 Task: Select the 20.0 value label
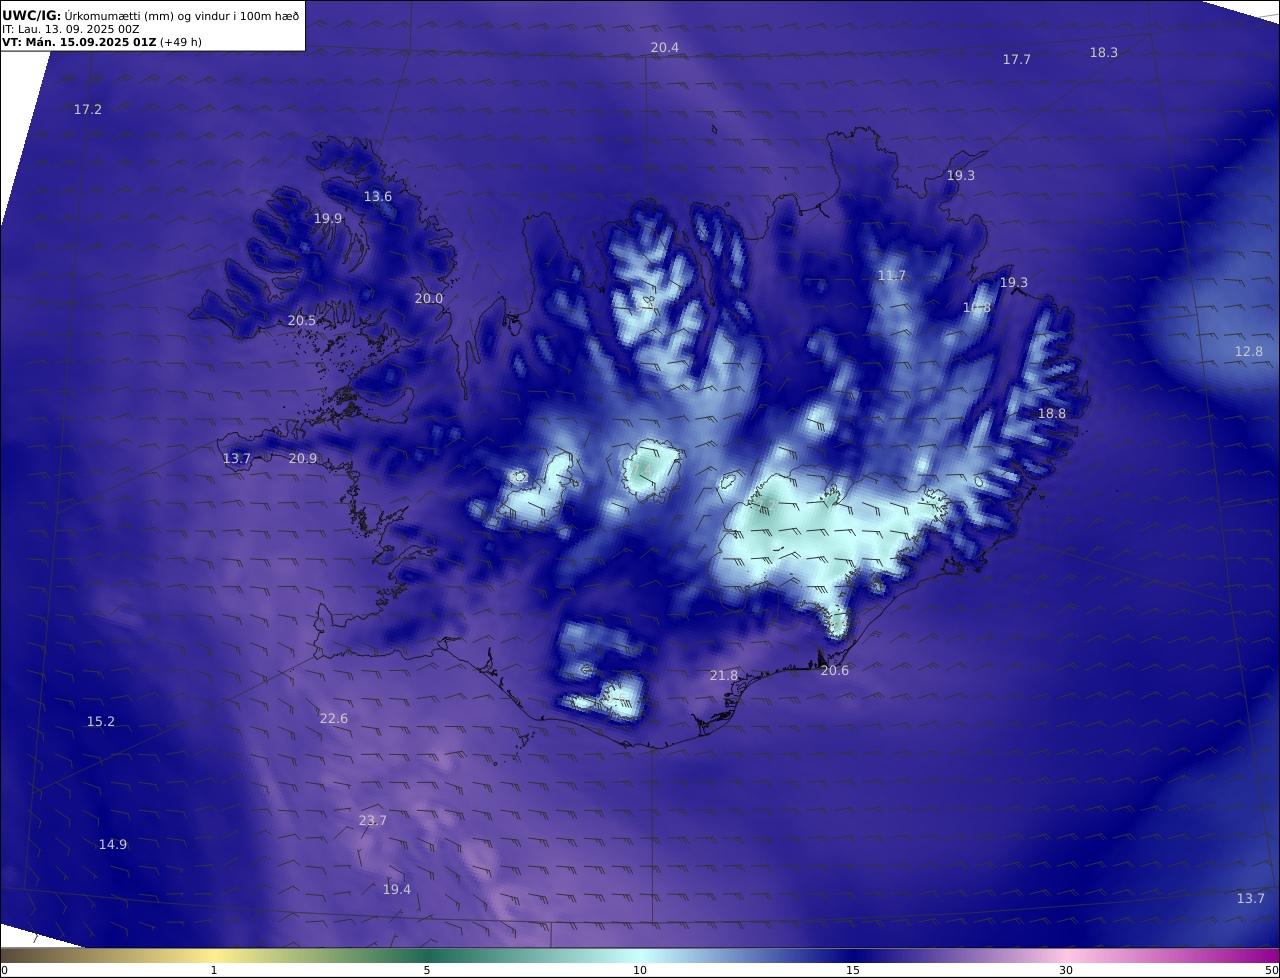pyautogui.click(x=429, y=299)
